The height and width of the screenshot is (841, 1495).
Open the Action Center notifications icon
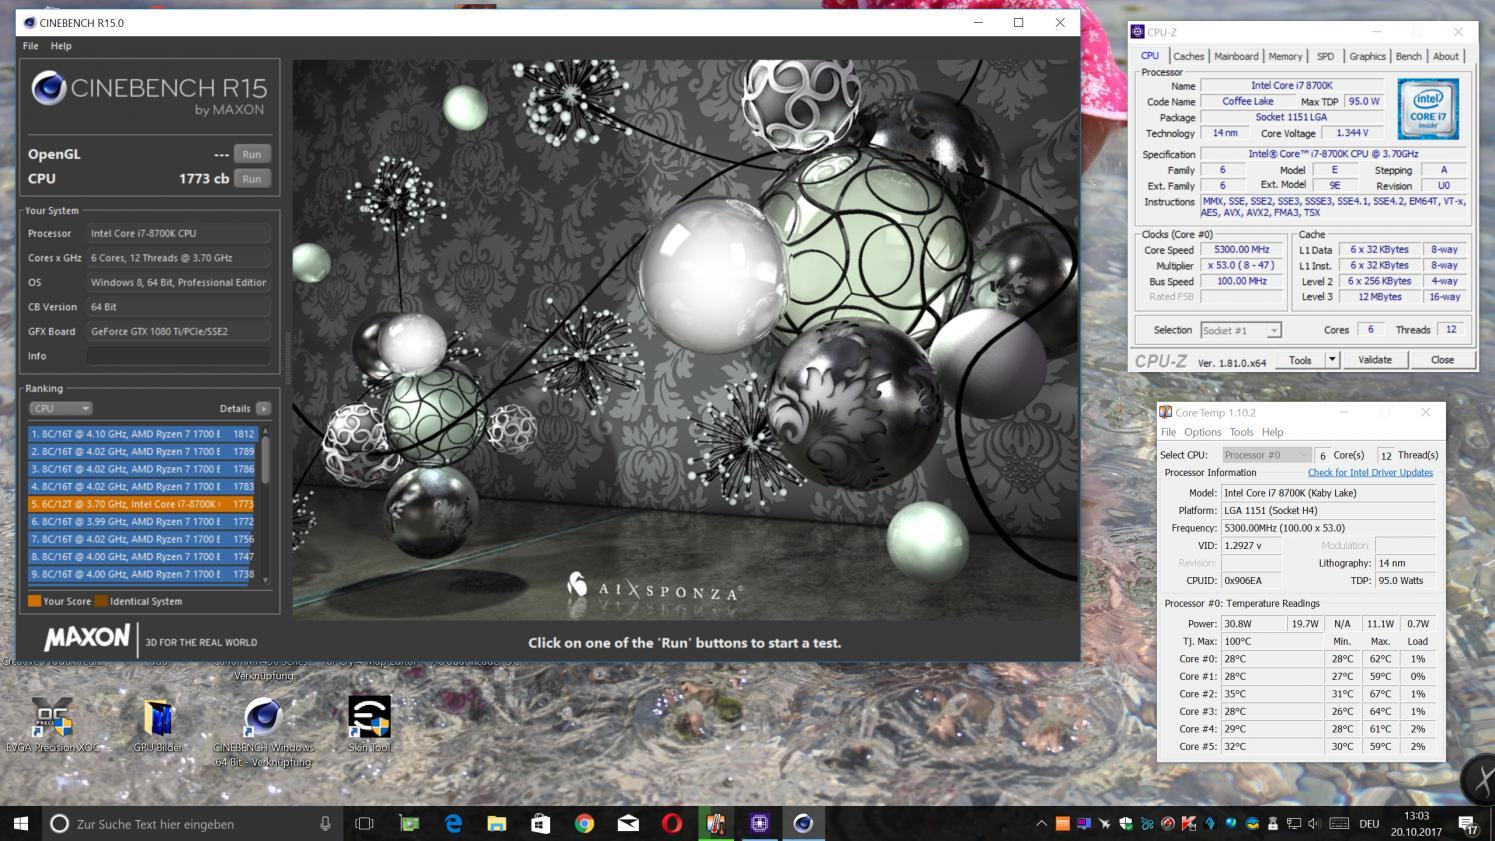click(1468, 824)
